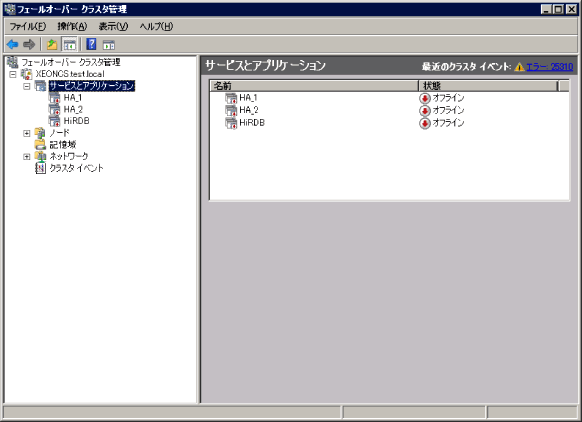582x422 pixels.
Task: Select the HiRDB label in the tree
Action: coord(76,121)
